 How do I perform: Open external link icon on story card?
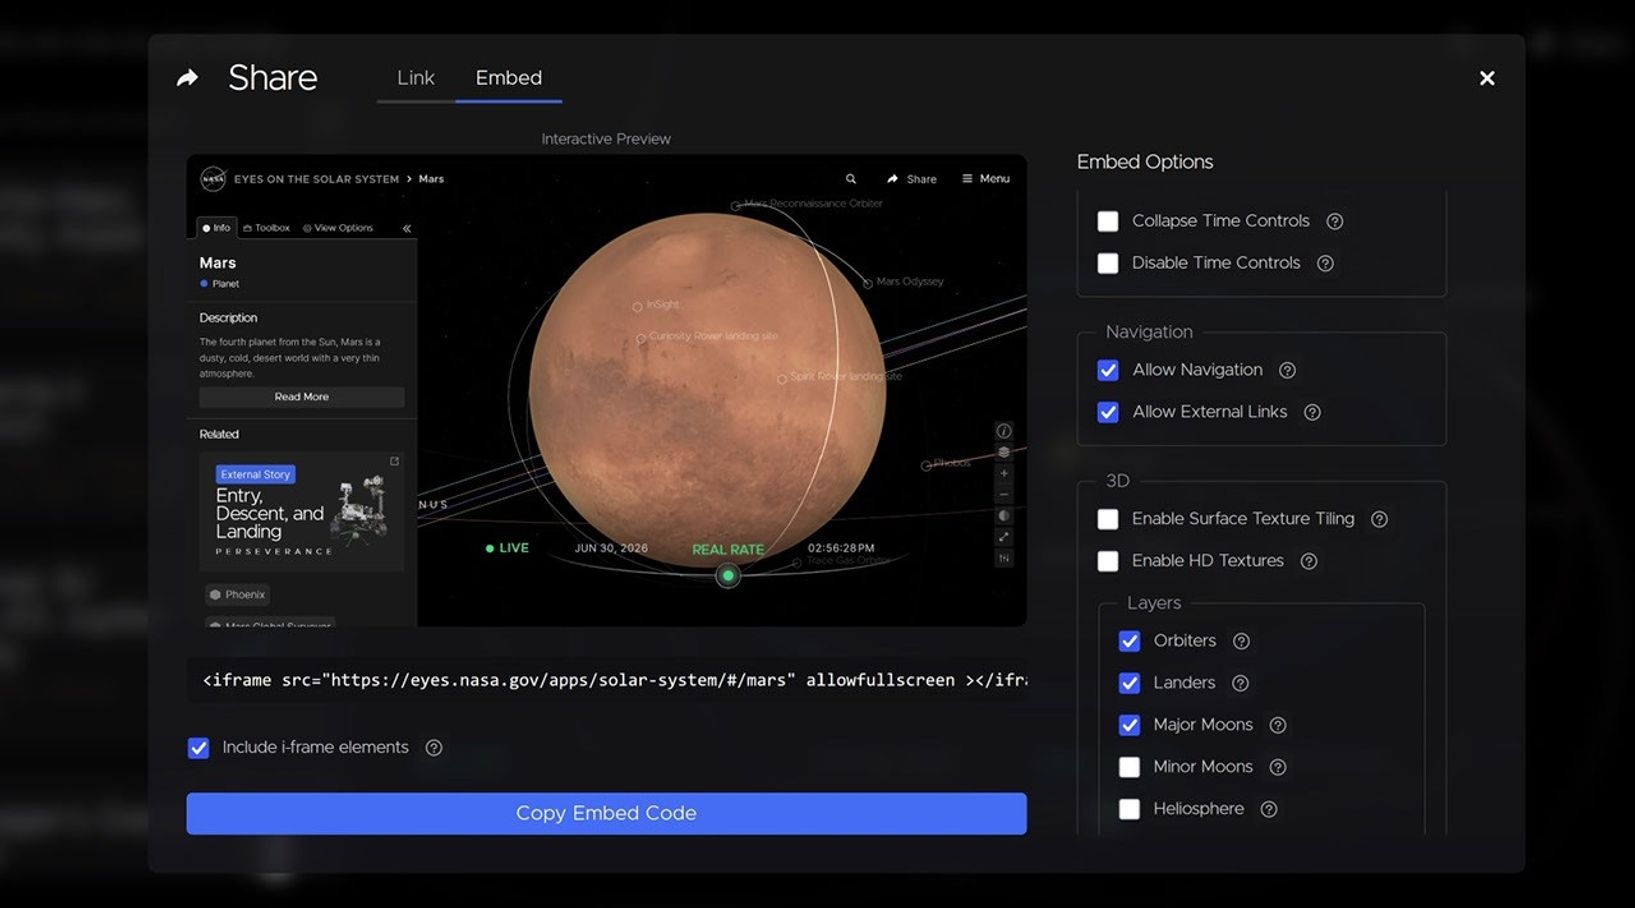coord(394,461)
